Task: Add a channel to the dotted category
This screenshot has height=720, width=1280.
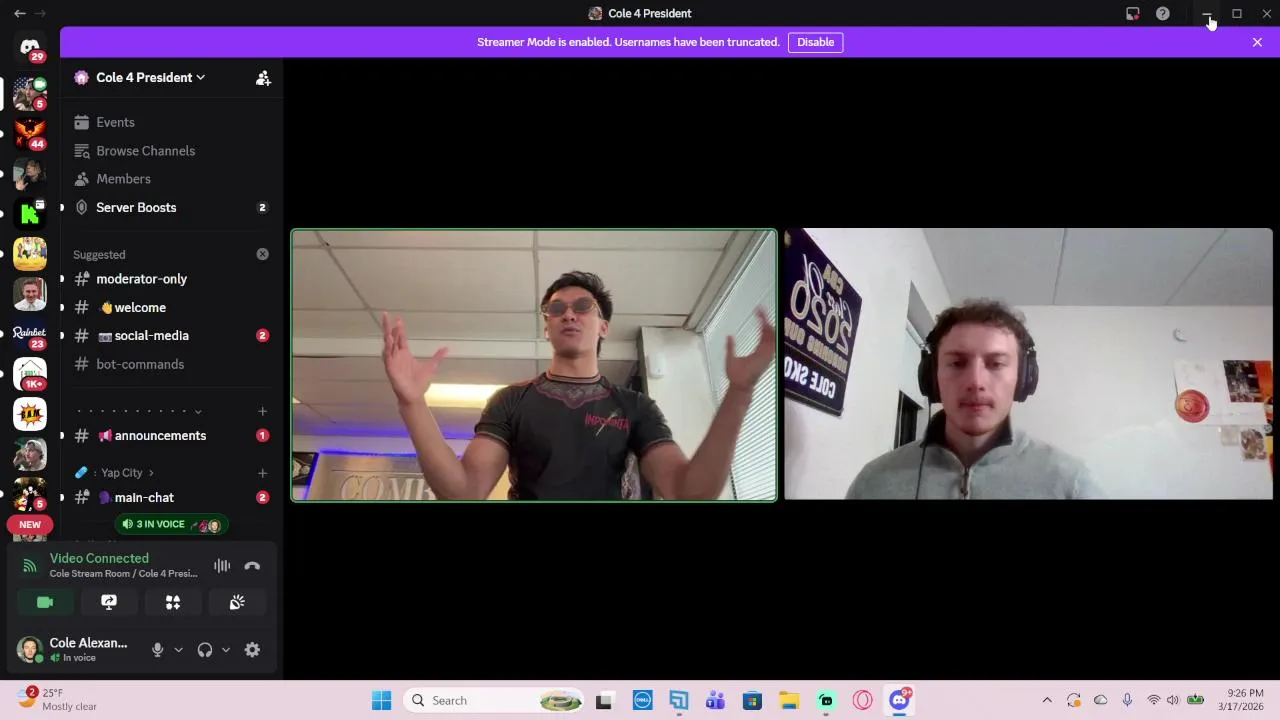Action: (x=262, y=411)
